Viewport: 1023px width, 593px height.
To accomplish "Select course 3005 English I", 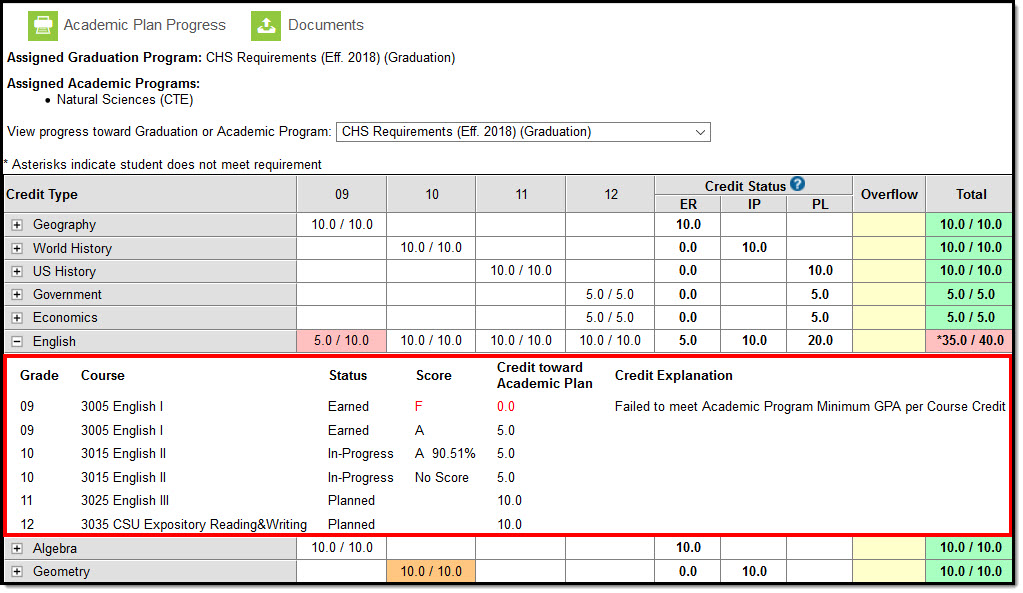I will (x=122, y=406).
